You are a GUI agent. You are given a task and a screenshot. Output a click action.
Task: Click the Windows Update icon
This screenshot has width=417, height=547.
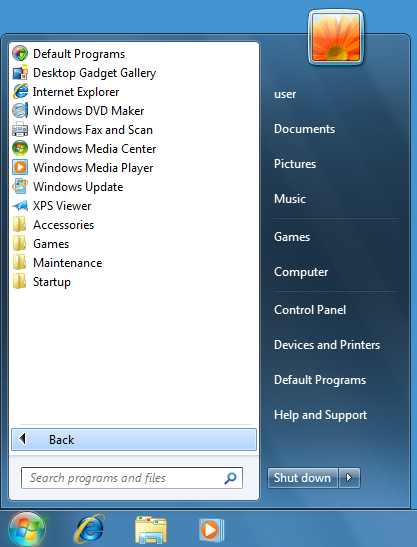point(20,187)
